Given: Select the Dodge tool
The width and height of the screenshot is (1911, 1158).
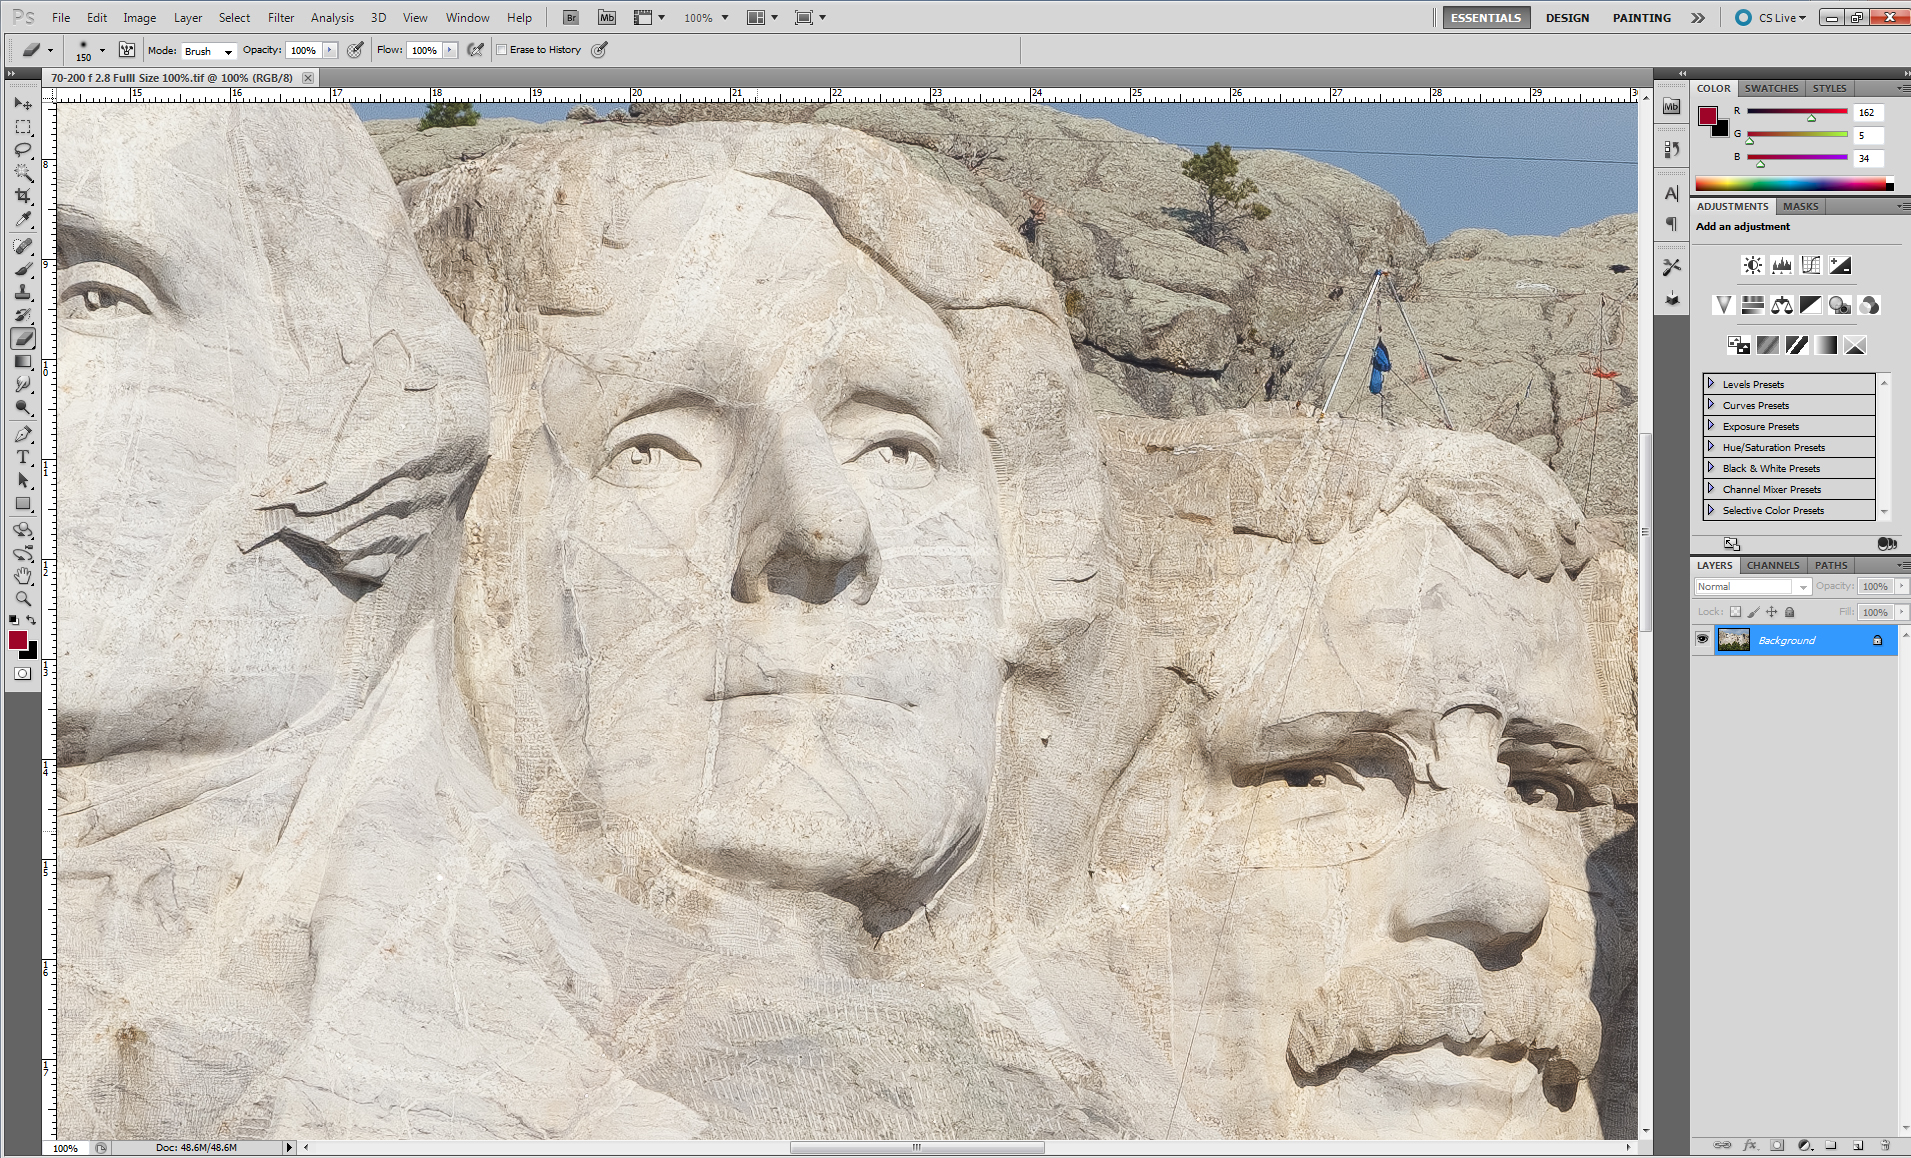Looking at the screenshot, I should tap(23, 408).
